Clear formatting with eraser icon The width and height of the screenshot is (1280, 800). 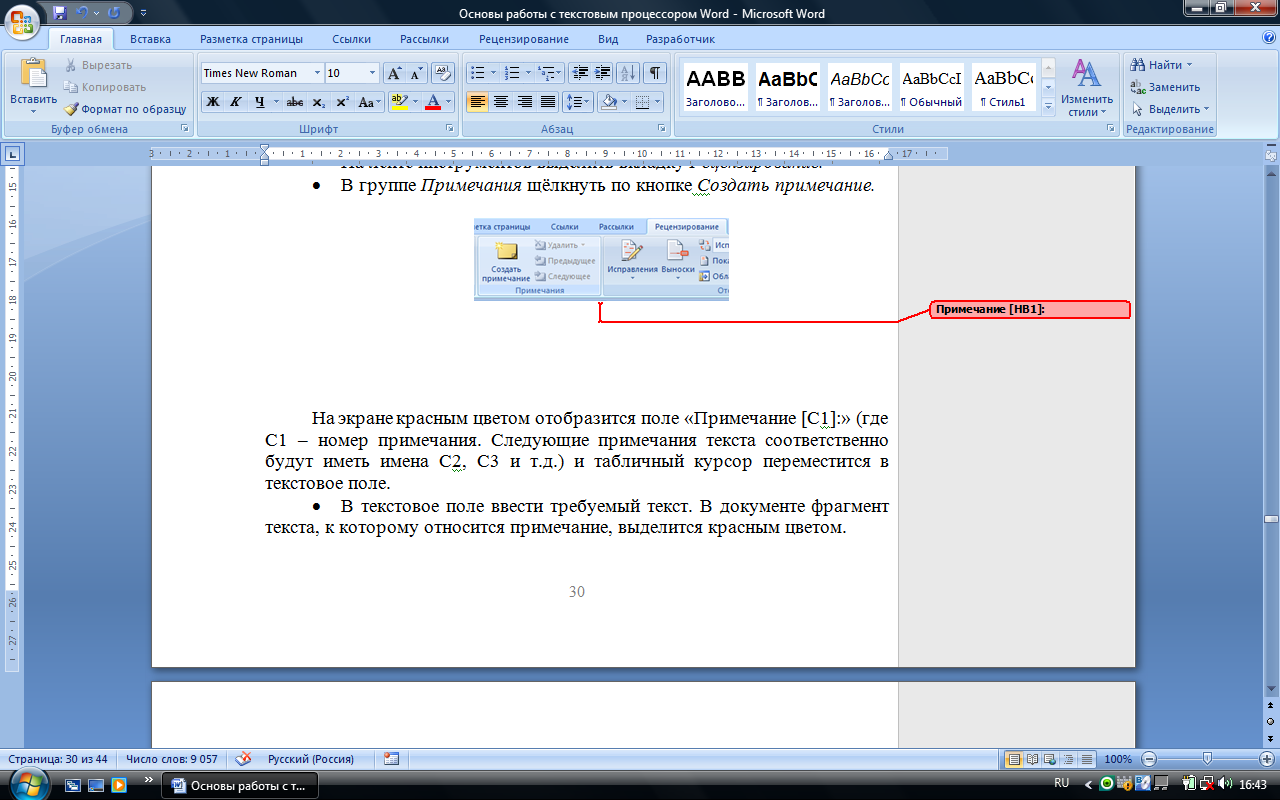pyautogui.click(x=444, y=73)
